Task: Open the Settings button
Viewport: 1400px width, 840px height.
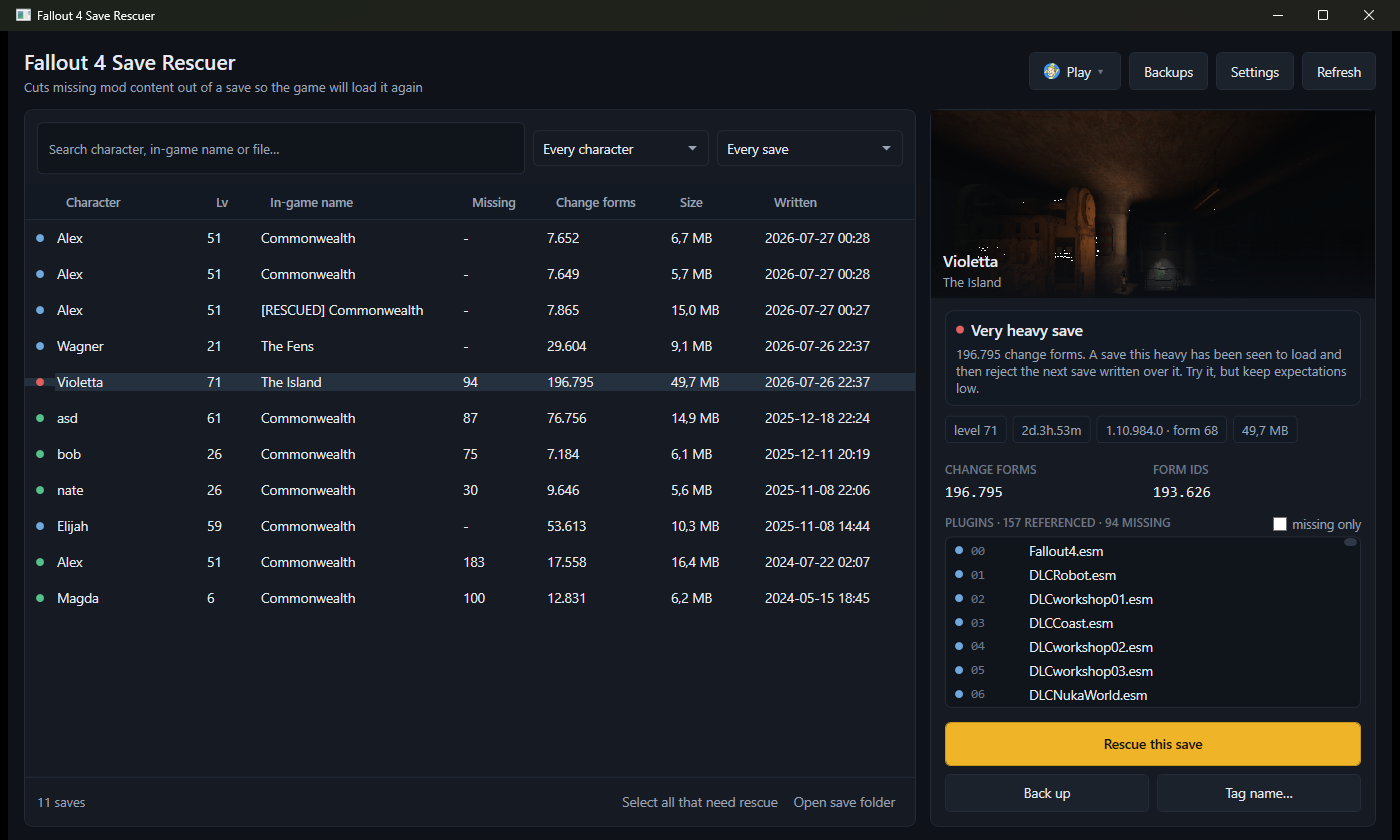Action: pos(1255,72)
